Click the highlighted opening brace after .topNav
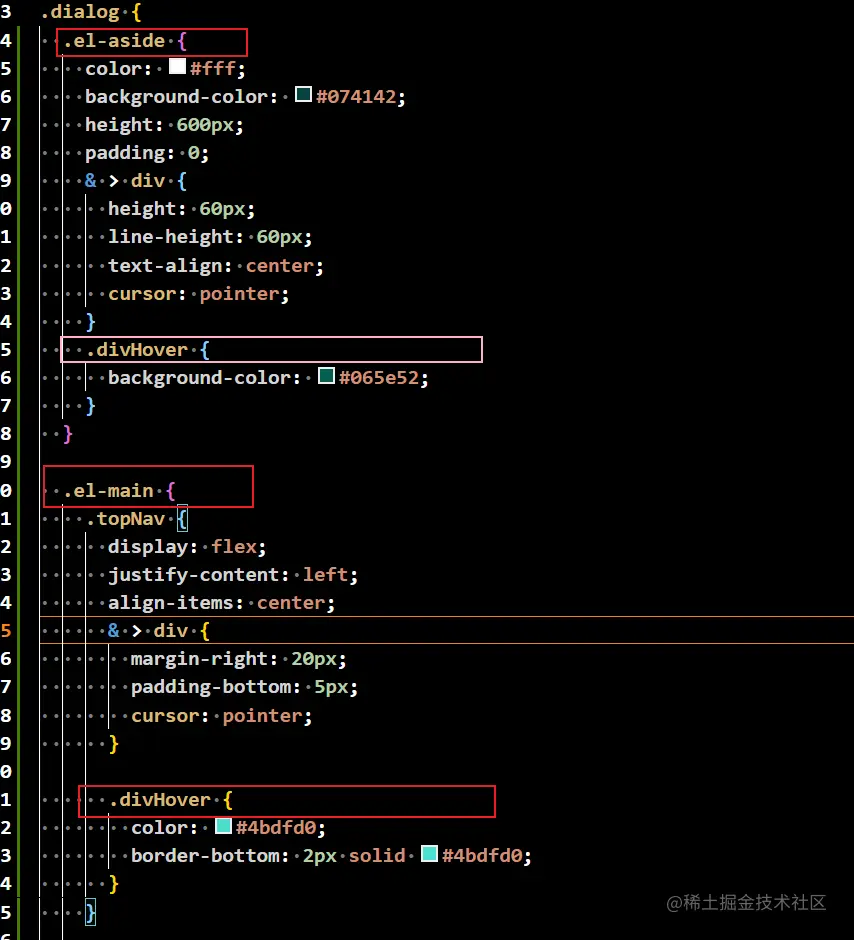Viewport: 854px width, 940px height. pyautogui.click(x=182, y=519)
